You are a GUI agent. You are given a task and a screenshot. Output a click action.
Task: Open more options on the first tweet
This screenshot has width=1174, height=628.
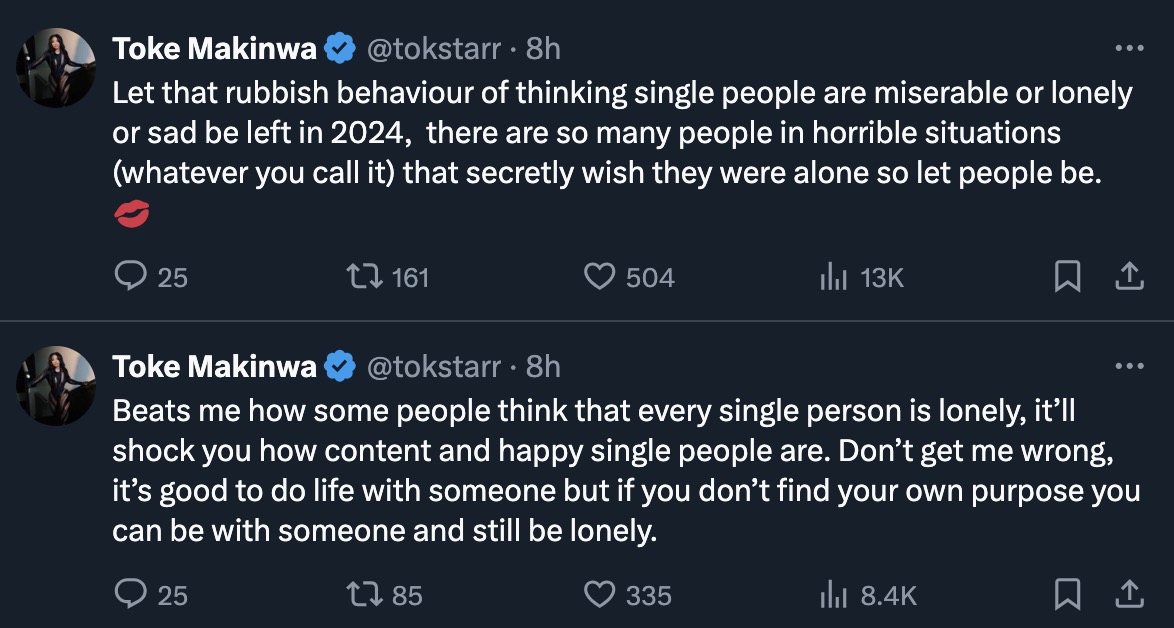point(1128,48)
